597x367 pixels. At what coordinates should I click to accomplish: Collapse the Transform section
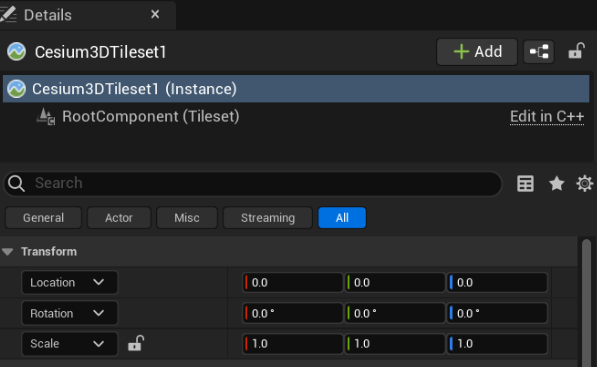click(8, 252)
